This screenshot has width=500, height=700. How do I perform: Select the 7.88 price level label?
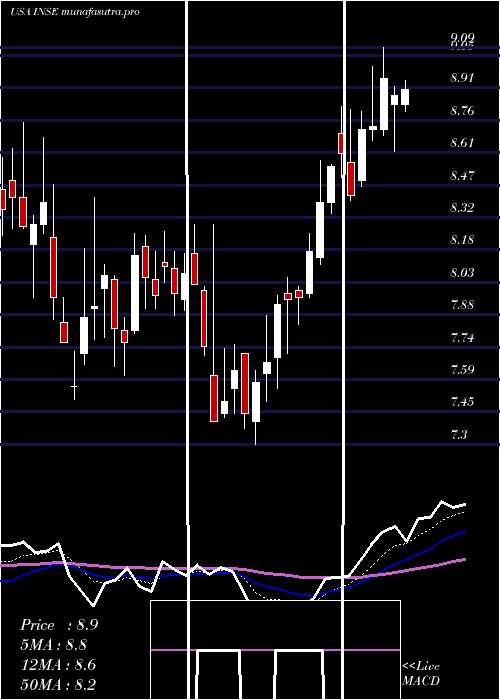462,305
